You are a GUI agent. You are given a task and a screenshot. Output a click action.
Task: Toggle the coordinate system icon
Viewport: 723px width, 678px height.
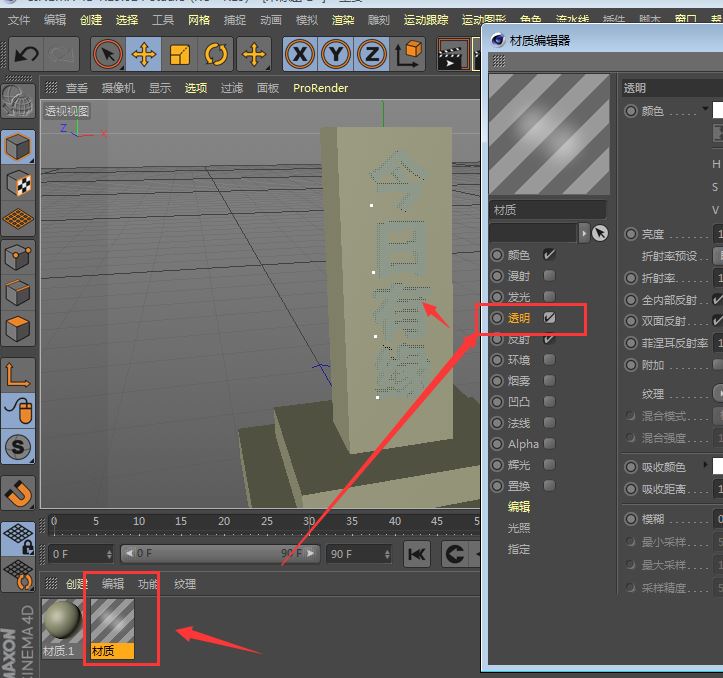point(409,55)
